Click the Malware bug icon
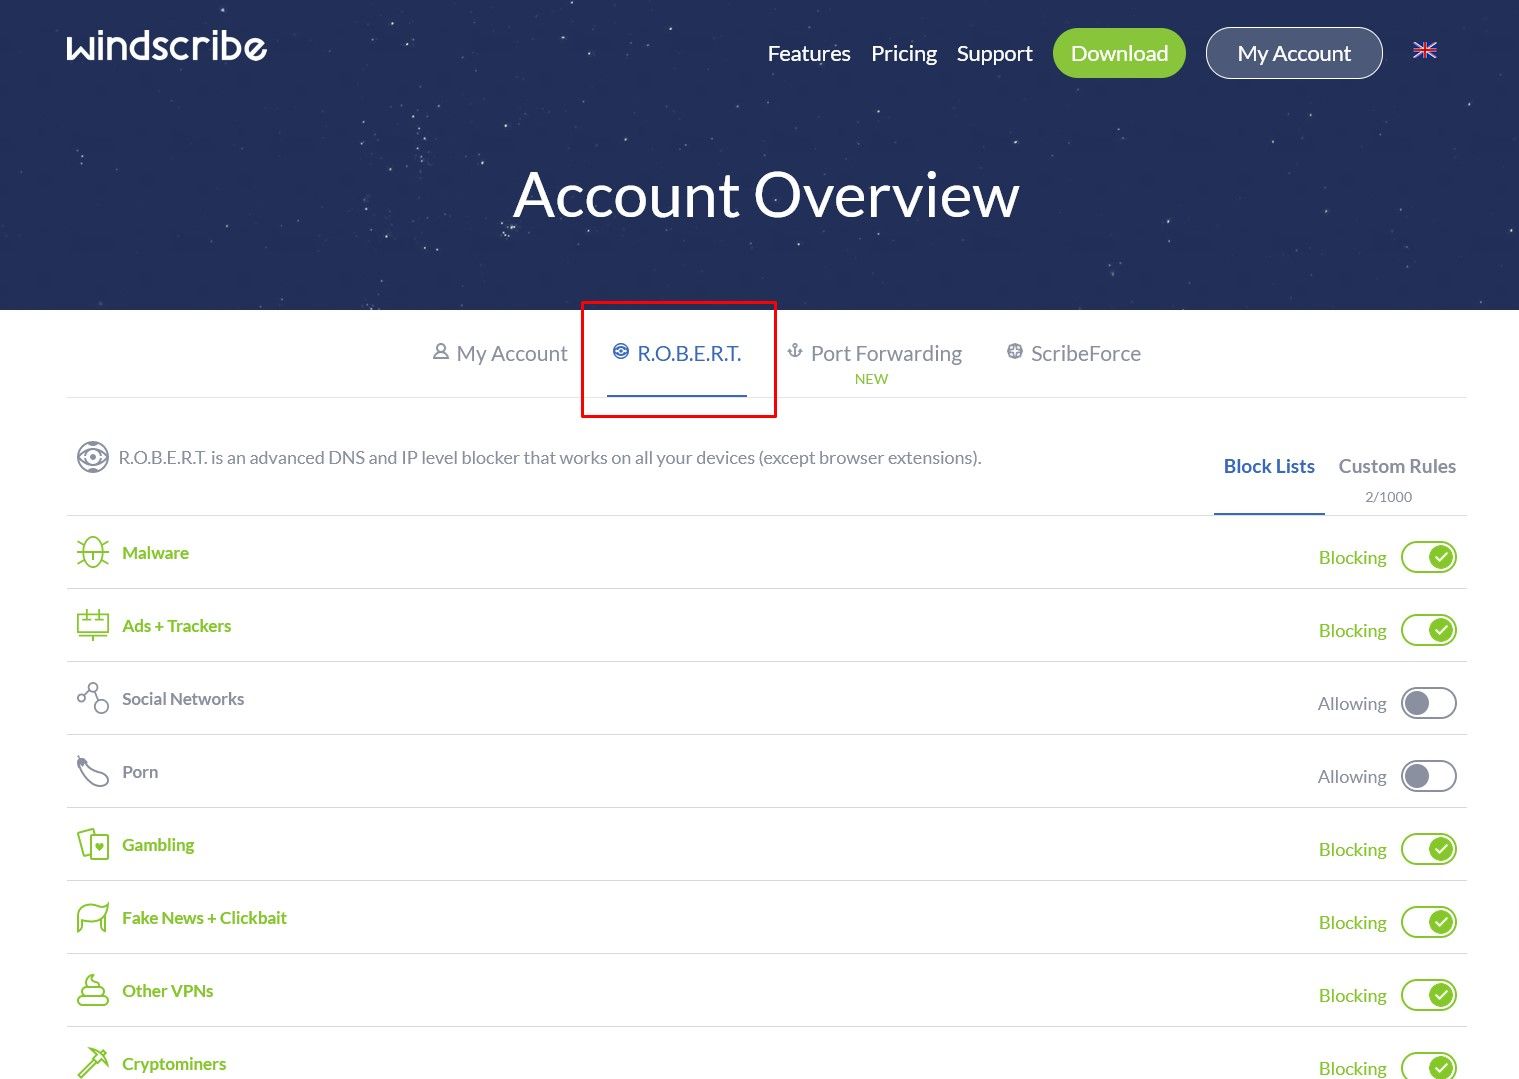Image resolution: width=1519 pixels, height=1079 pixels. point(93,552)
